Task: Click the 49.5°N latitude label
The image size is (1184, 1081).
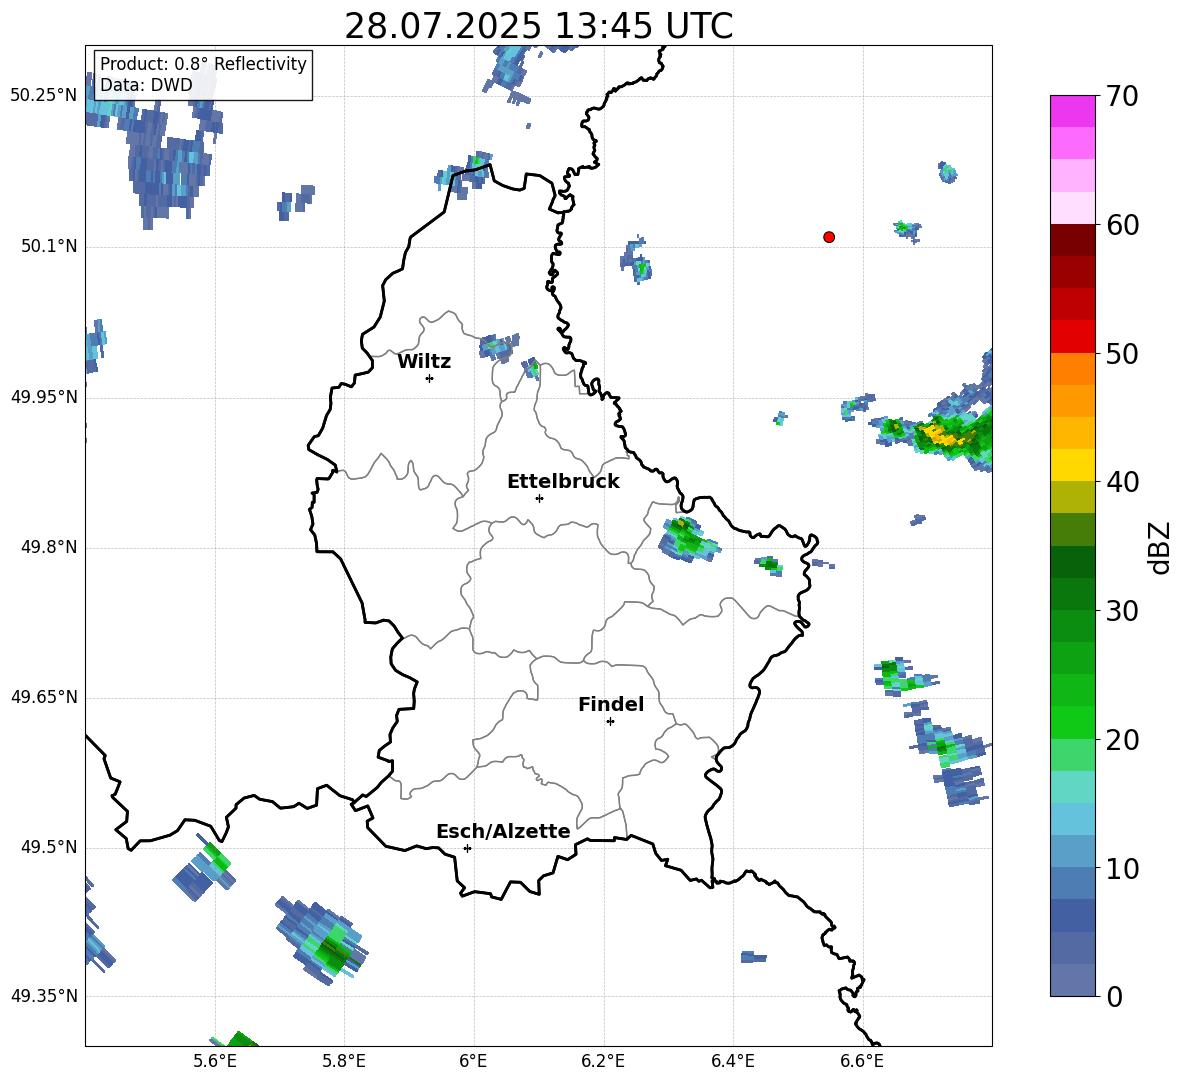Action: tap(49, 847)
